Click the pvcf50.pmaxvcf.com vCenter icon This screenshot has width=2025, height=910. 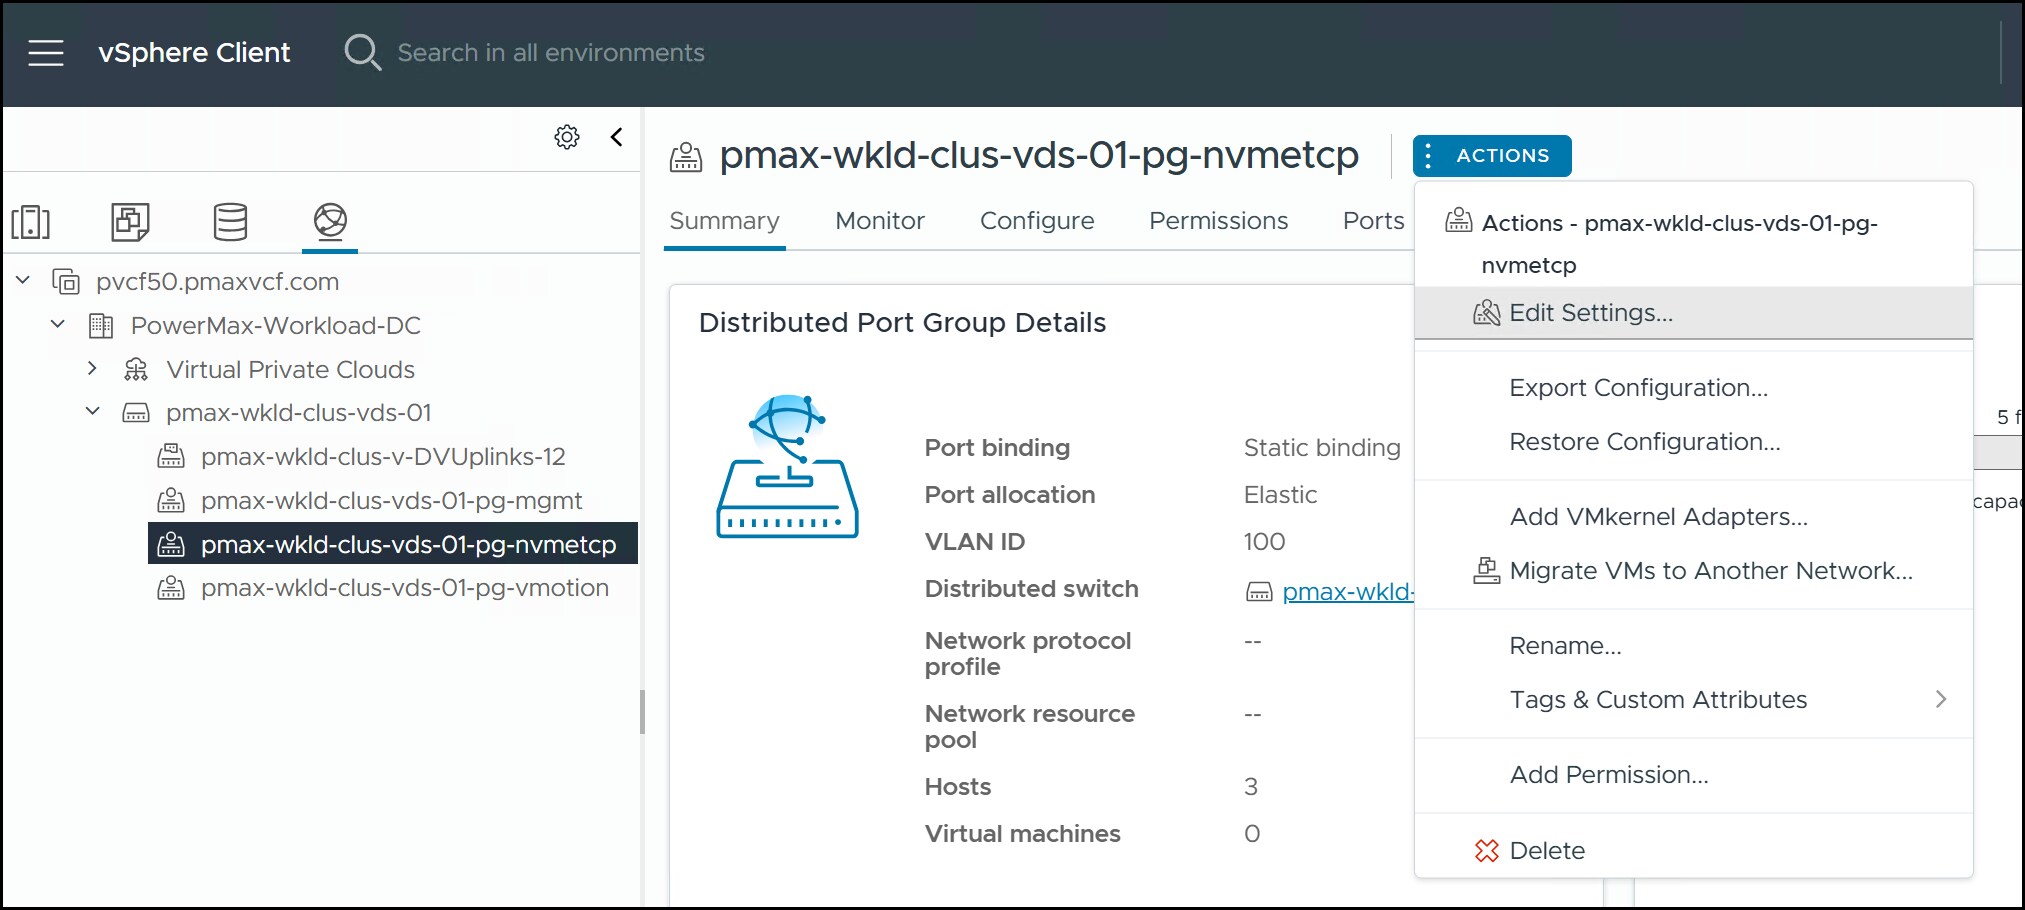click(x=66, y=282)
